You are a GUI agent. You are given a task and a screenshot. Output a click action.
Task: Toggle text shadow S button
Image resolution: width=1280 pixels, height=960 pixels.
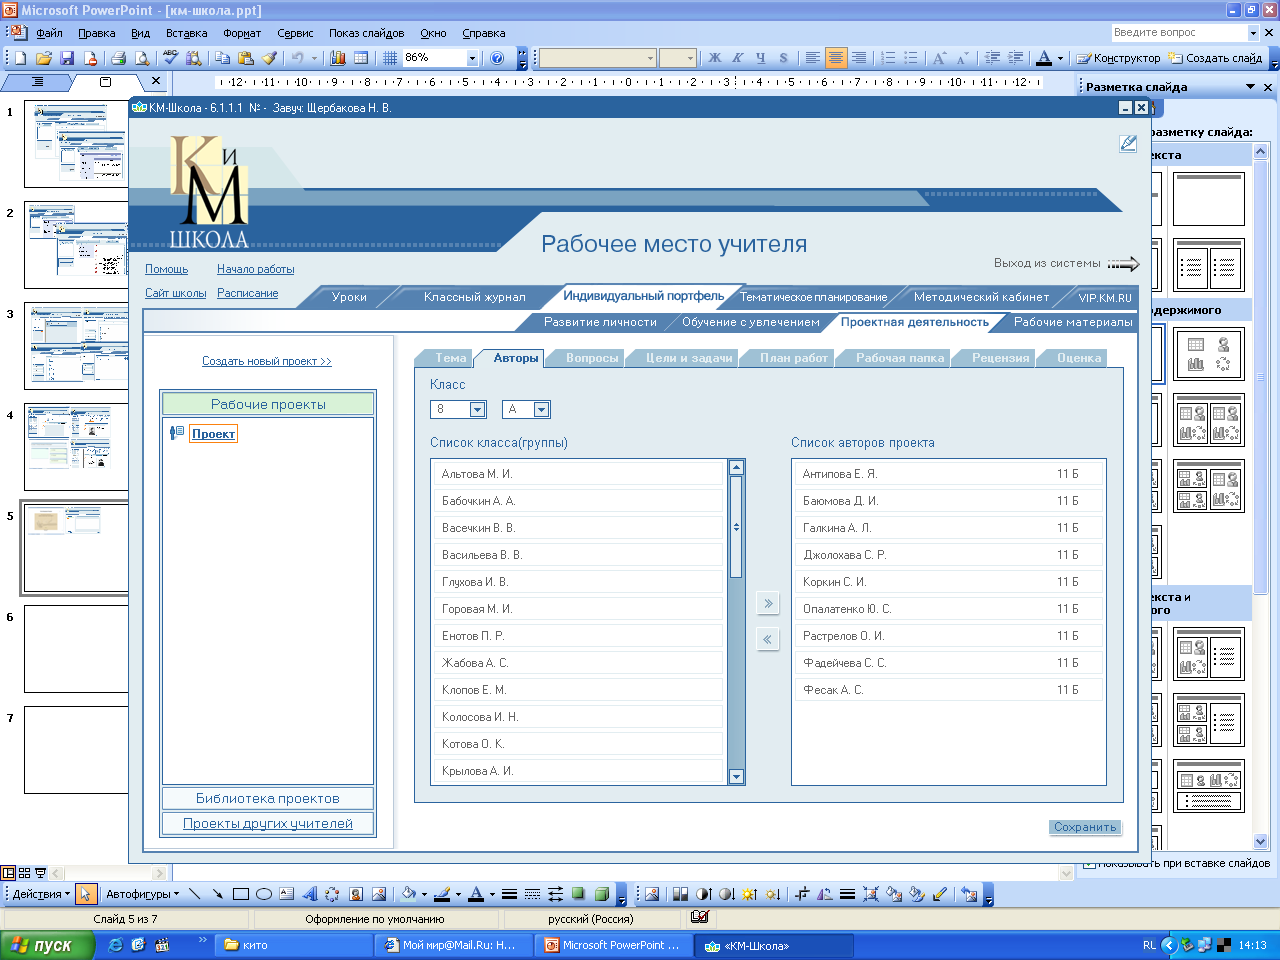click(783, 58)
